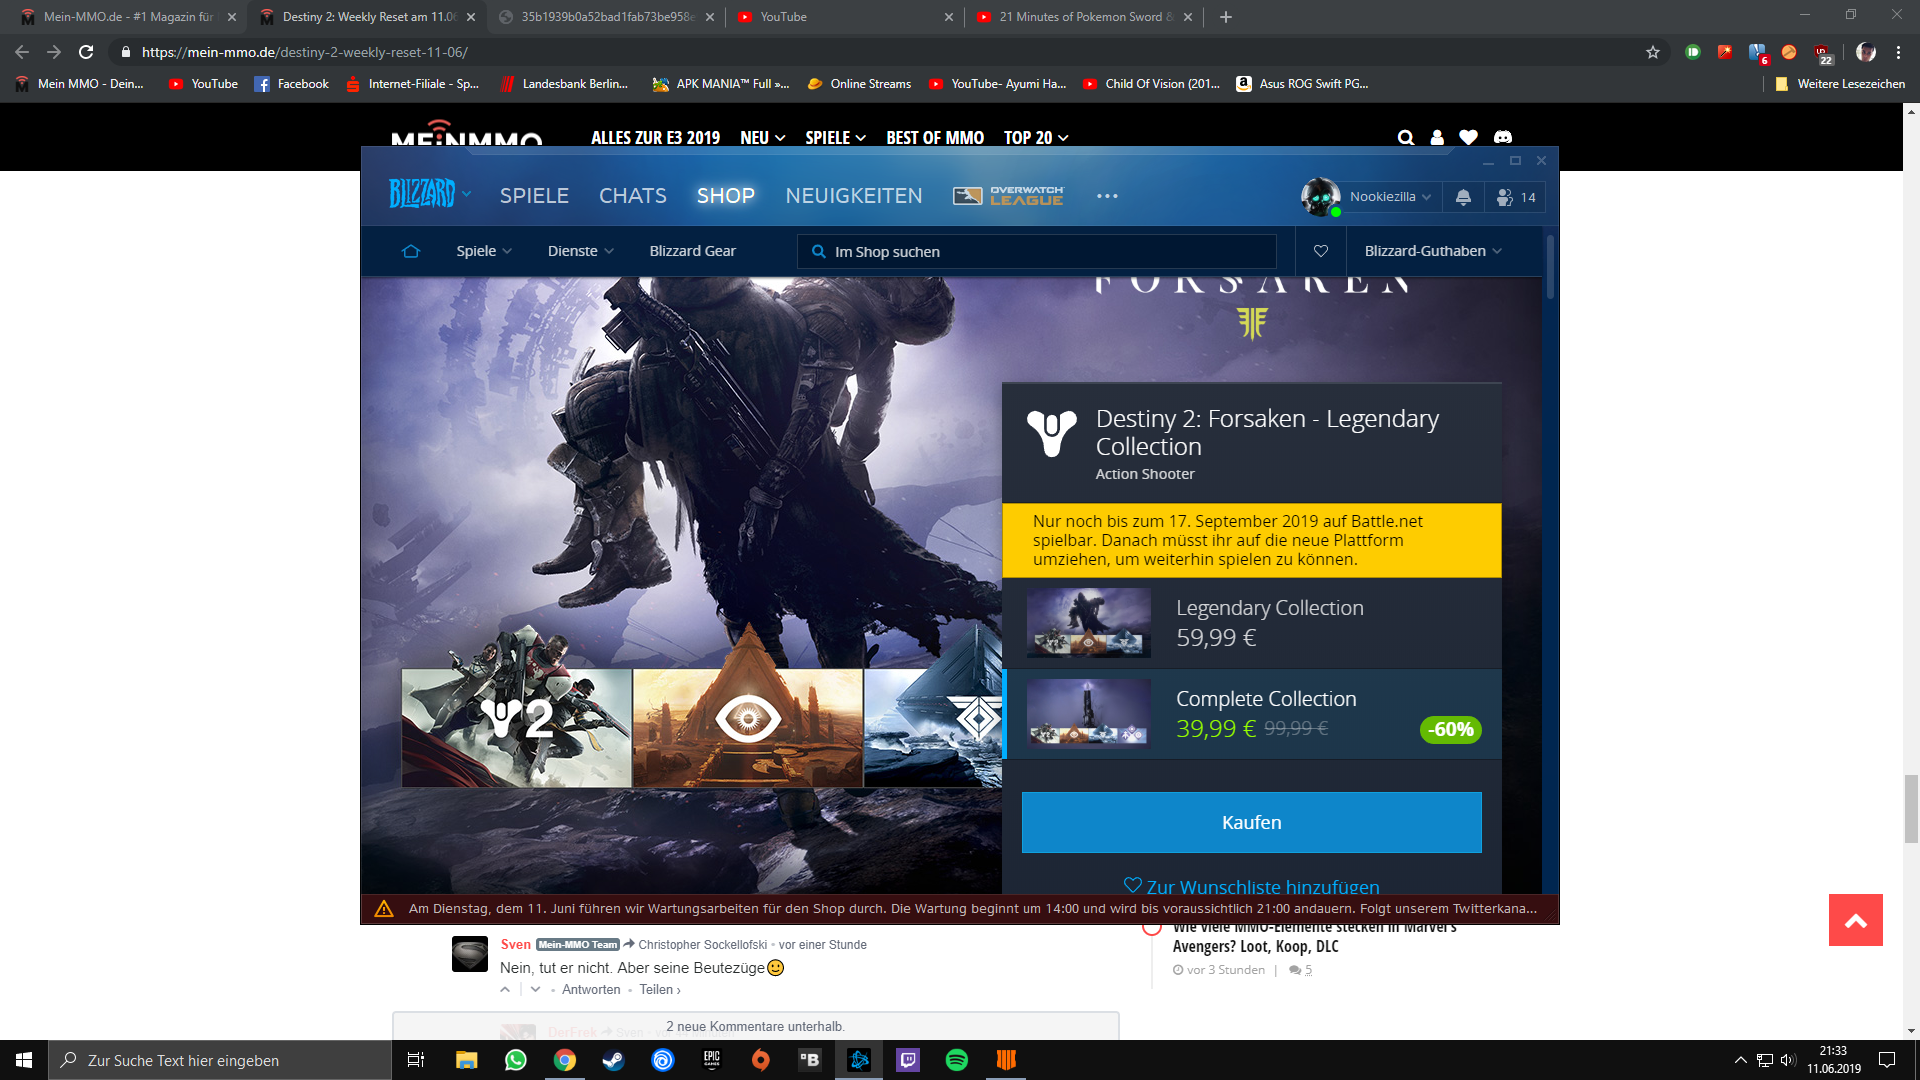
Task: Select the Destiny 2 base game thumbnail
Action: click(516, 728)
